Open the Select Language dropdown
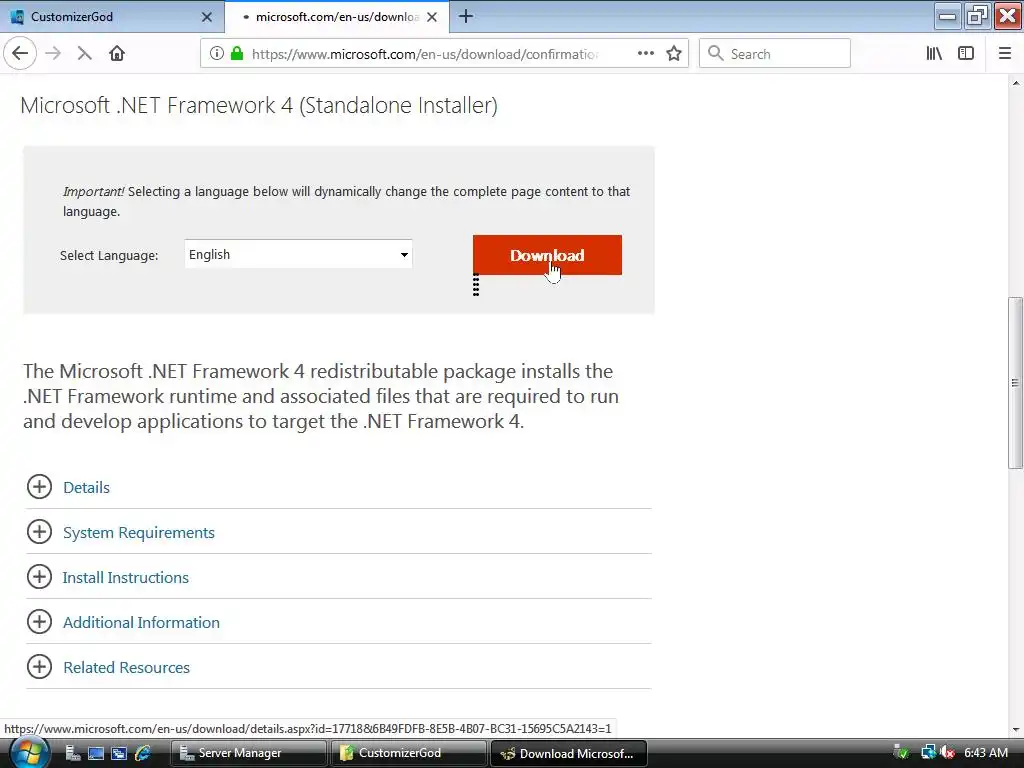The image size is (1024, 768). tap(298, 254)
